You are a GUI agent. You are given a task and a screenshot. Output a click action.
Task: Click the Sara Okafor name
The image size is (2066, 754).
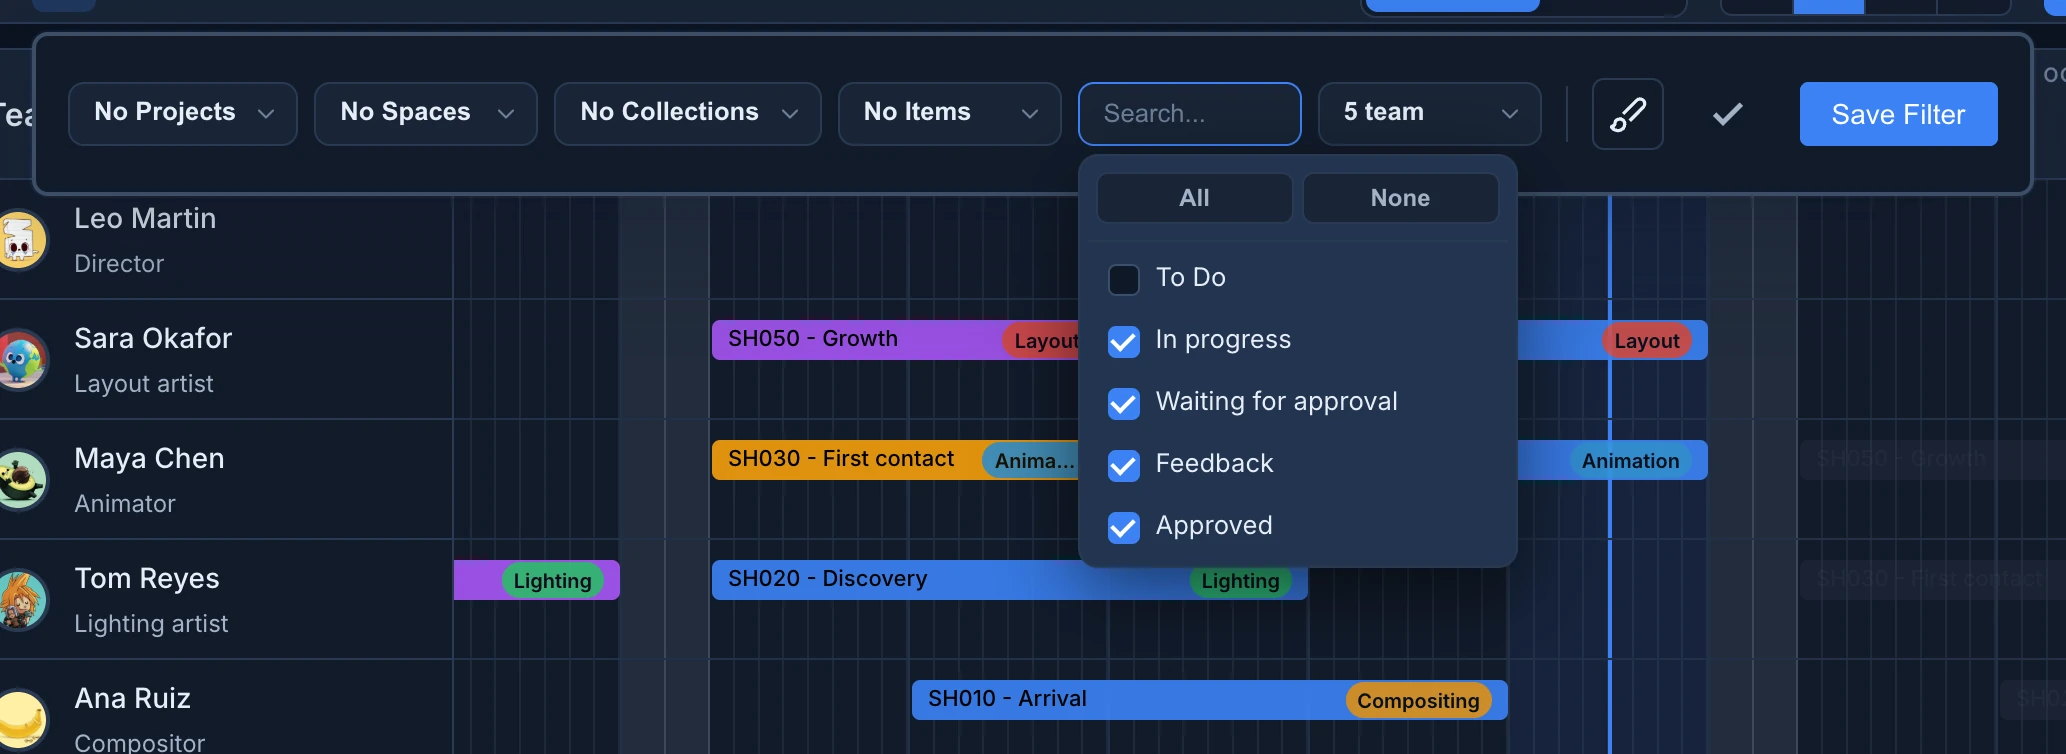tap(153, 338)
